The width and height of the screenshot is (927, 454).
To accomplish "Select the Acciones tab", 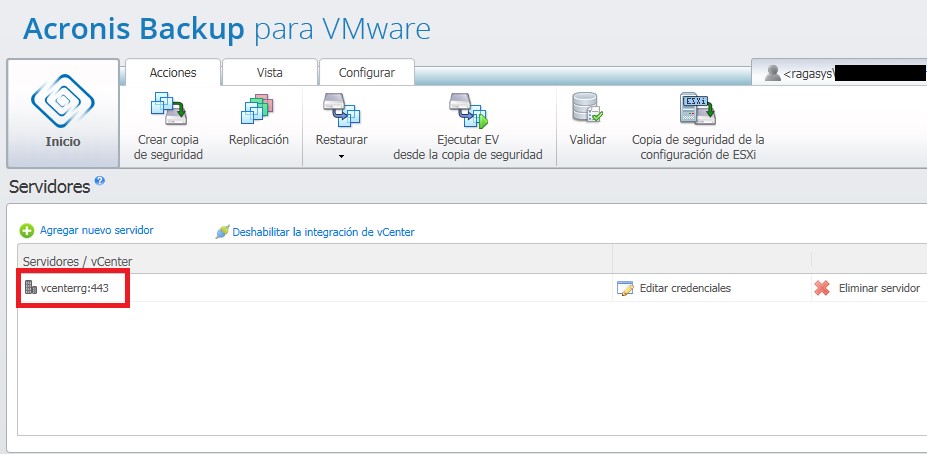I will (172, 72).
